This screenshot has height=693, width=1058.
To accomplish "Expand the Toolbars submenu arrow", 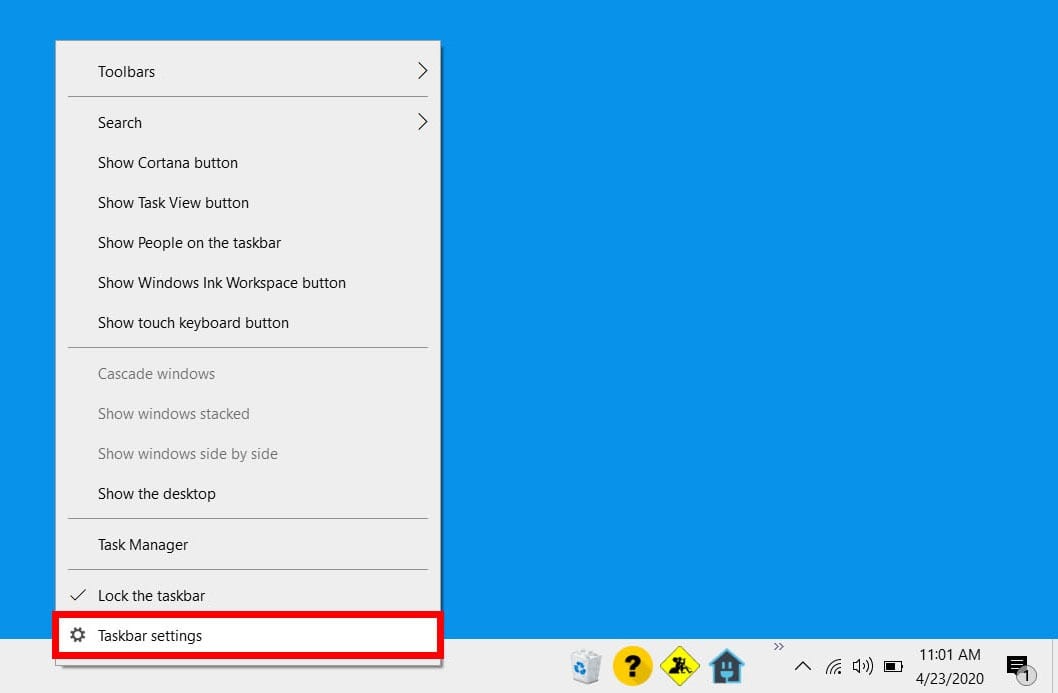I will [422, 71].
